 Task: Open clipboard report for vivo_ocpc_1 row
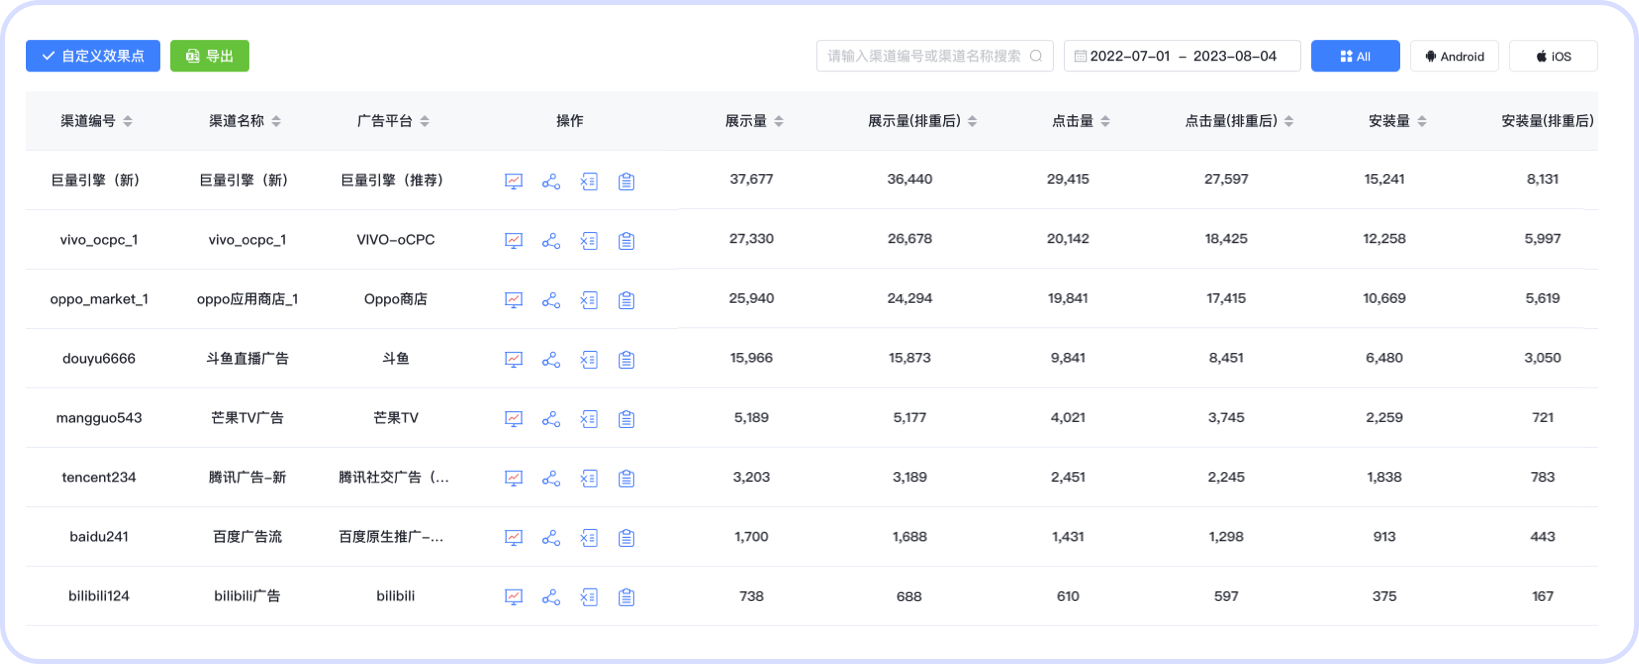point(626,241)
